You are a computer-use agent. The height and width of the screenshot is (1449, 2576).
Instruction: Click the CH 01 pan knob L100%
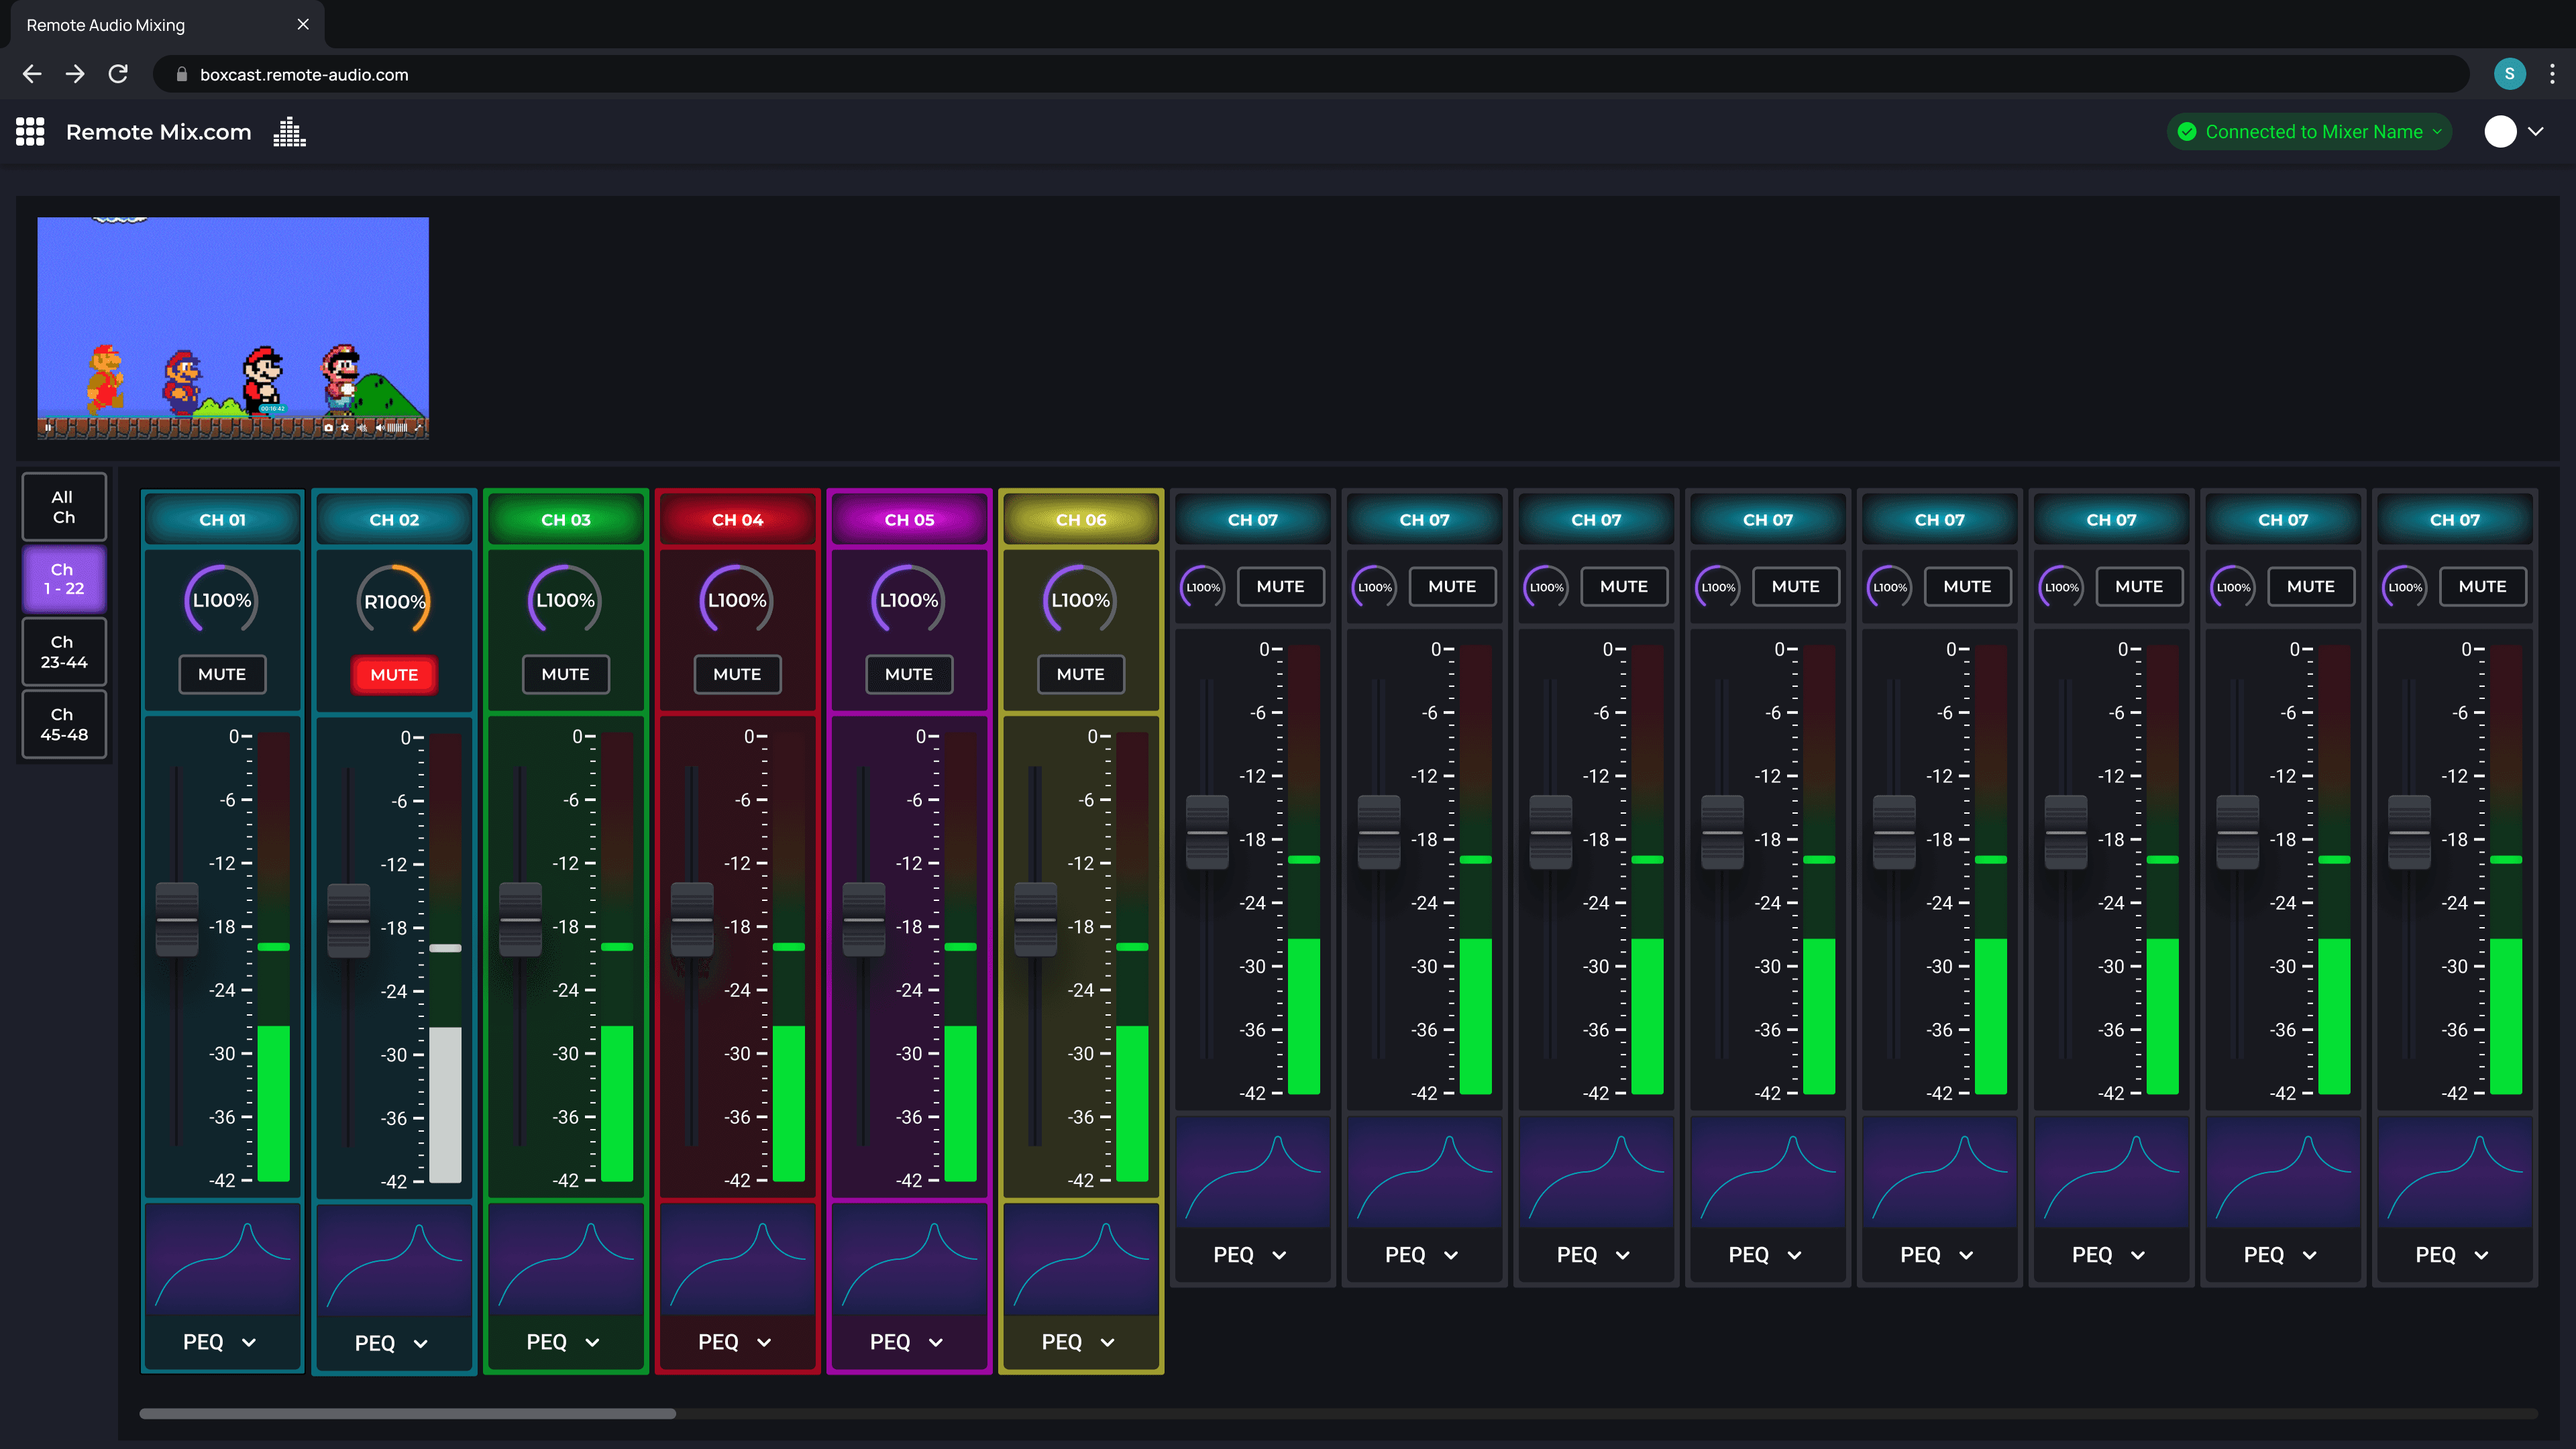point(222,600)
